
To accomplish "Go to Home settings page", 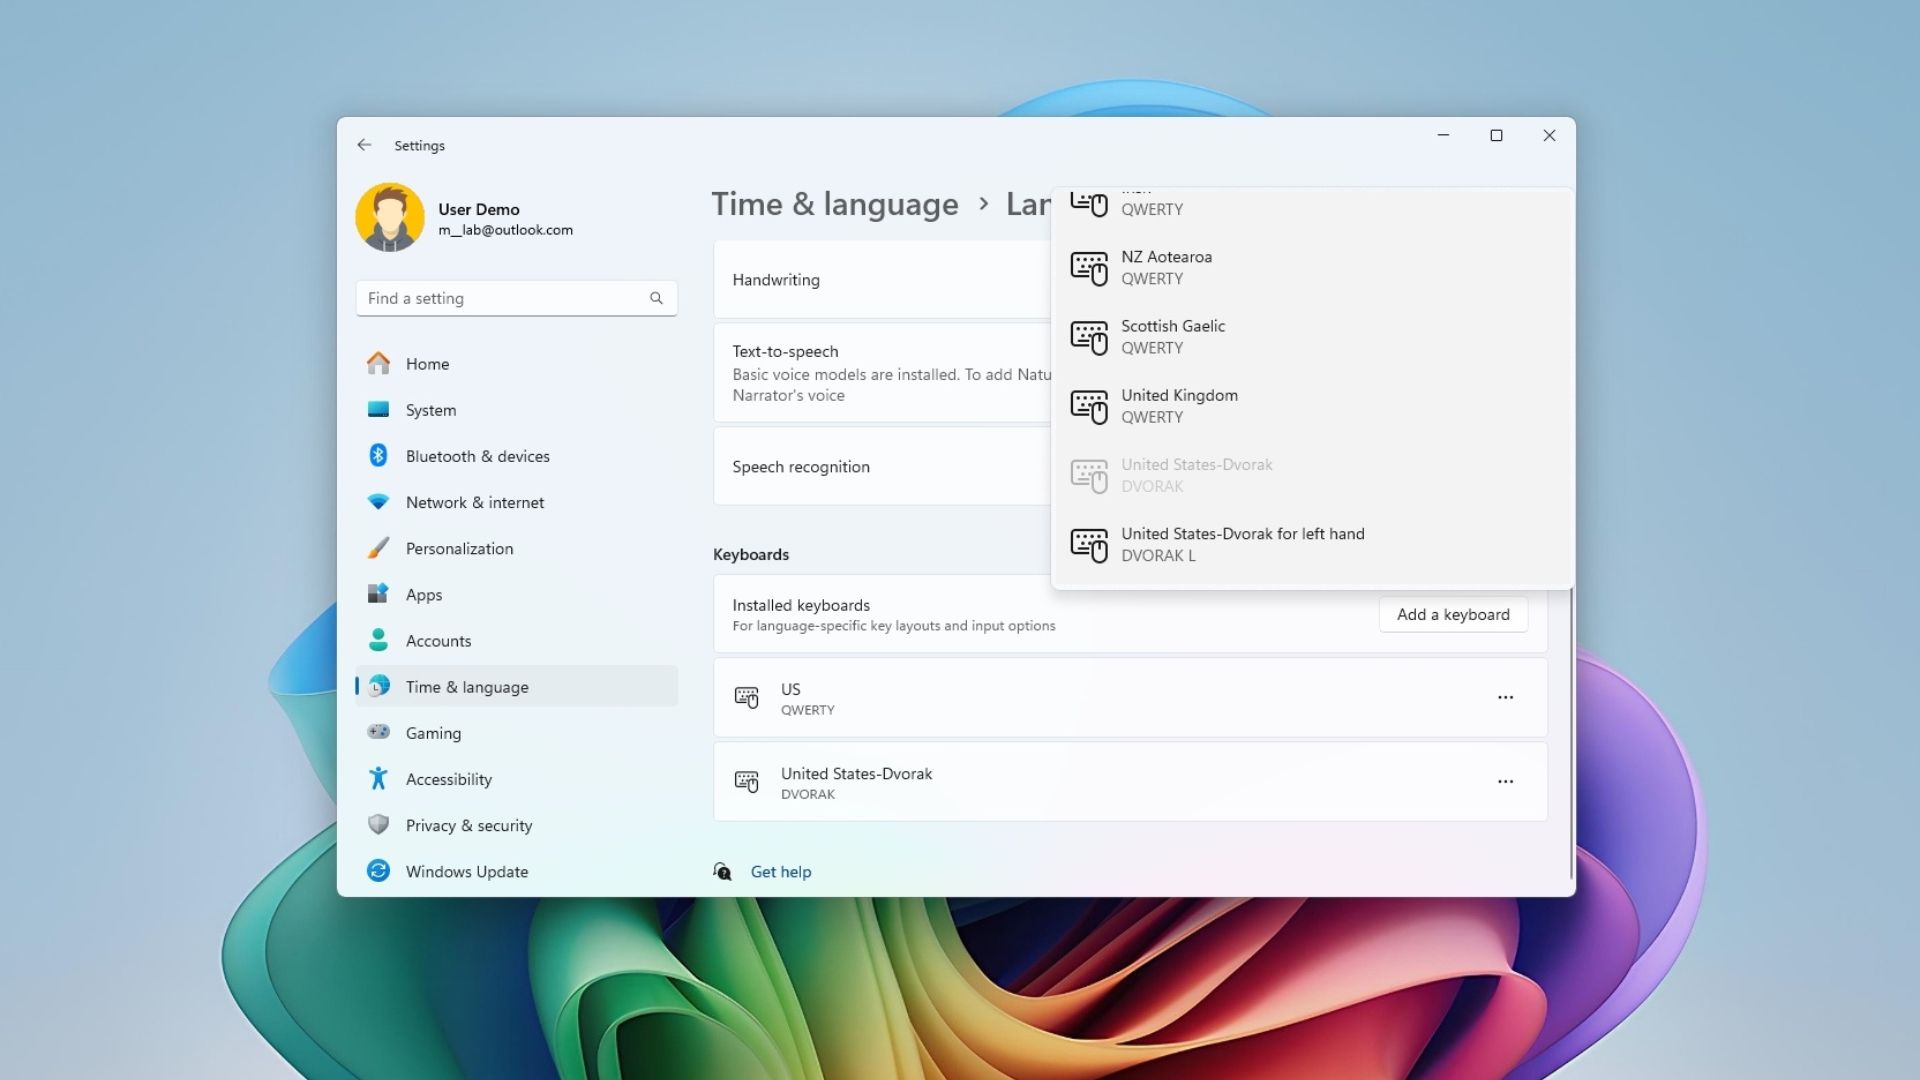I will tap(516, 364).
